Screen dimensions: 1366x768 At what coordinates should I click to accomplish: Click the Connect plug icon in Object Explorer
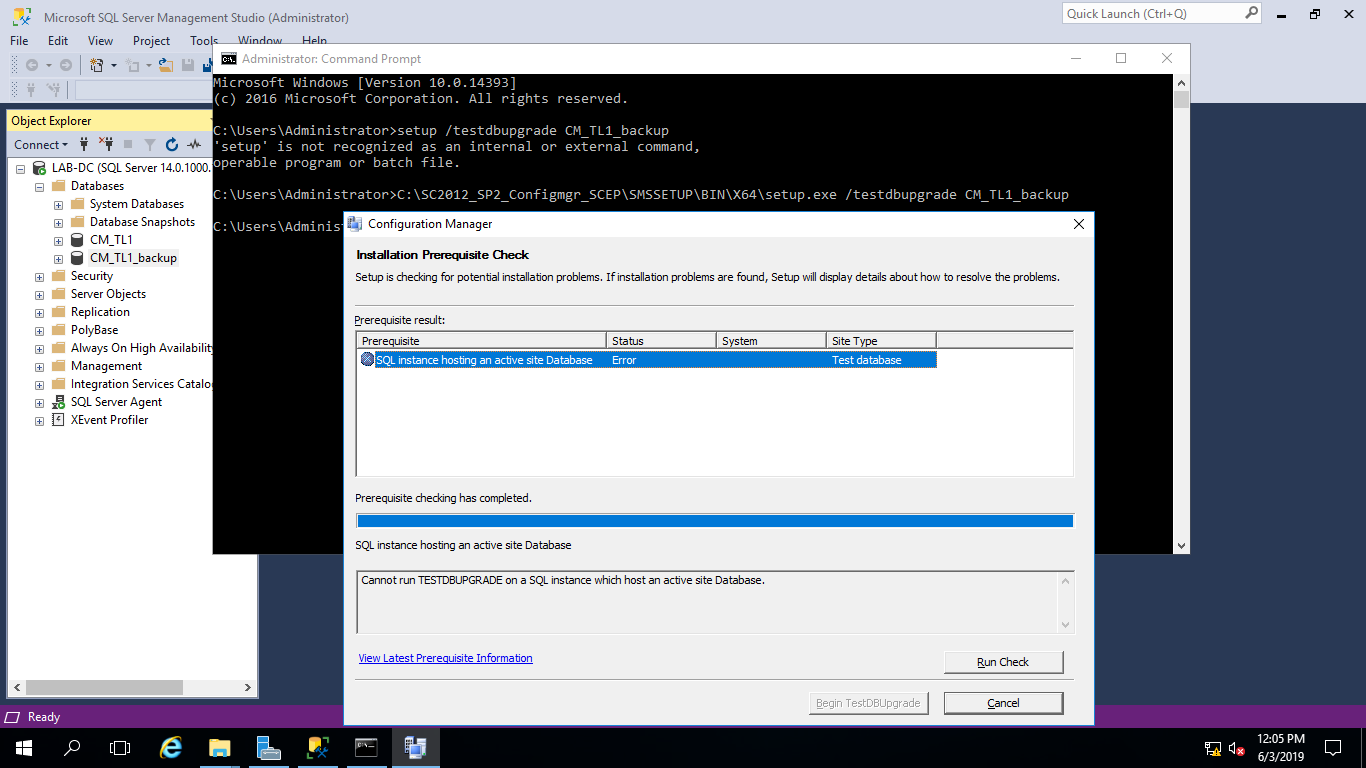84,144
